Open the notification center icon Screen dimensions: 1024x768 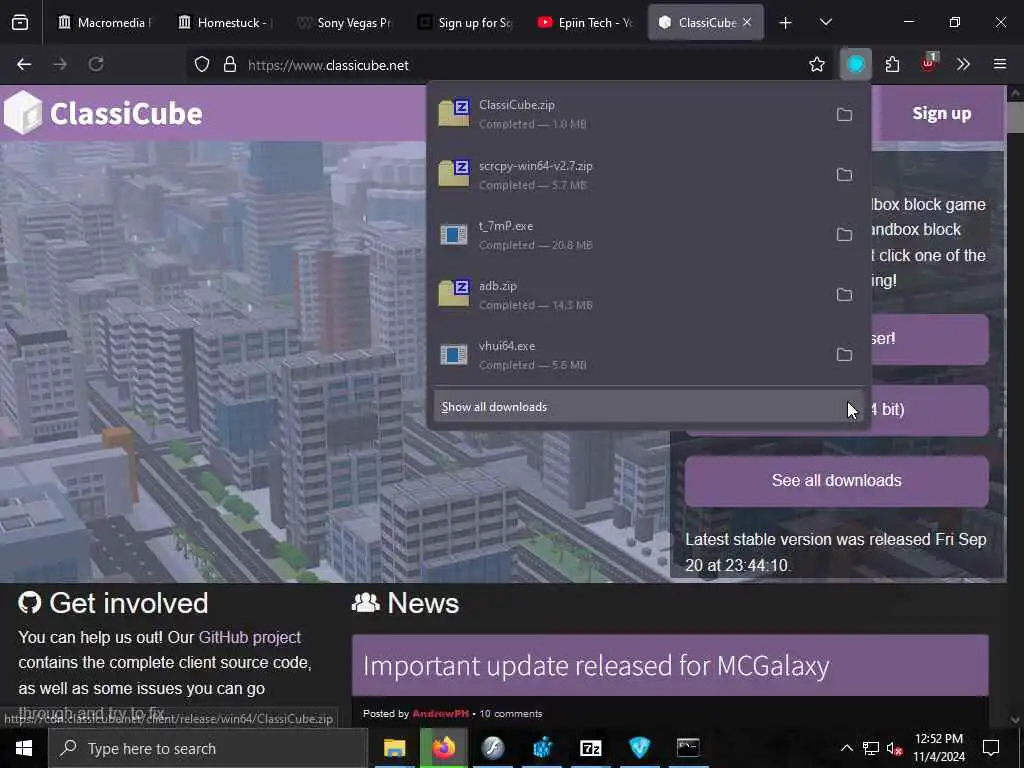(991, 748)
